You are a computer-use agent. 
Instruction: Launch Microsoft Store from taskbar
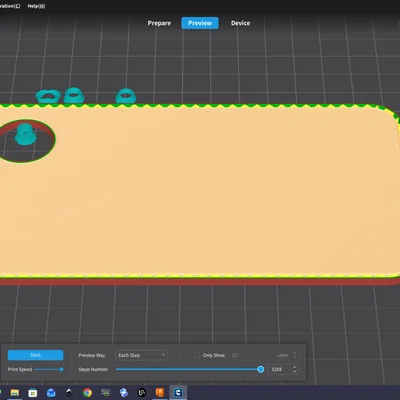pos(33,393)
